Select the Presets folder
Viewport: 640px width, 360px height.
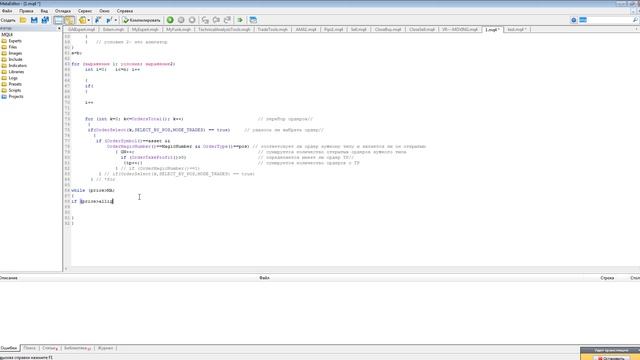[15, 84]
